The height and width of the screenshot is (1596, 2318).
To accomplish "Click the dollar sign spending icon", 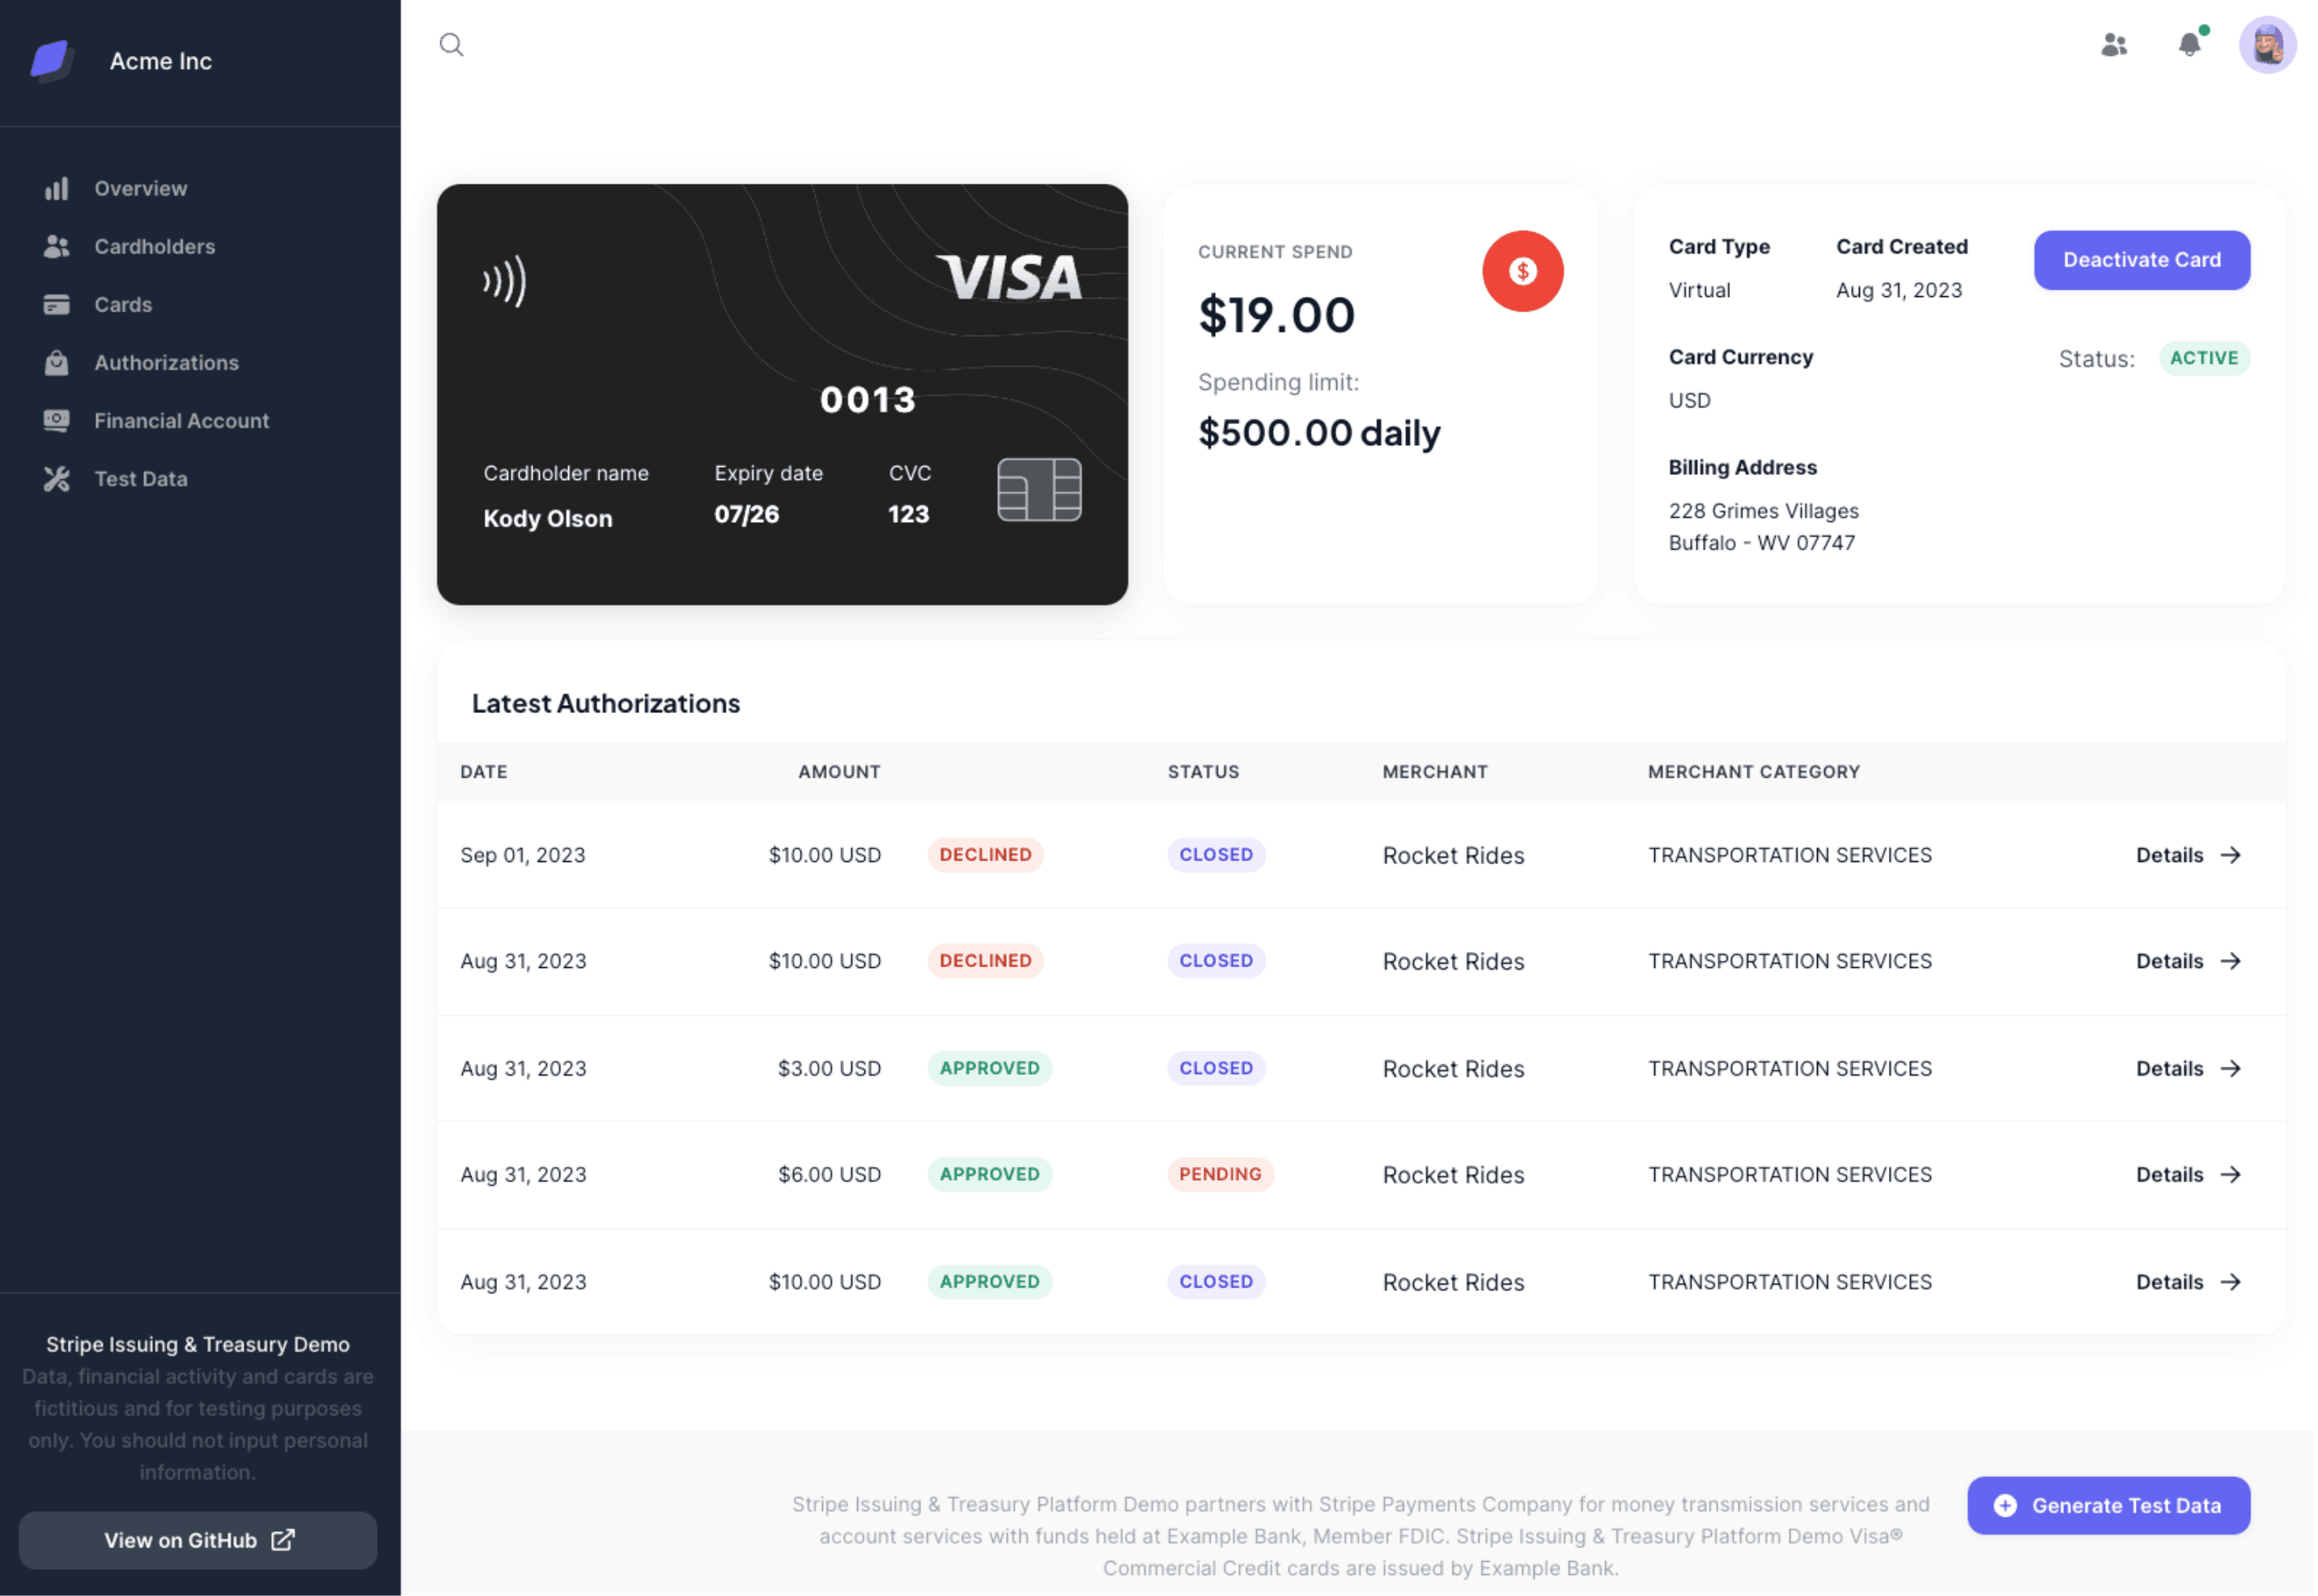I will 1522,270.
